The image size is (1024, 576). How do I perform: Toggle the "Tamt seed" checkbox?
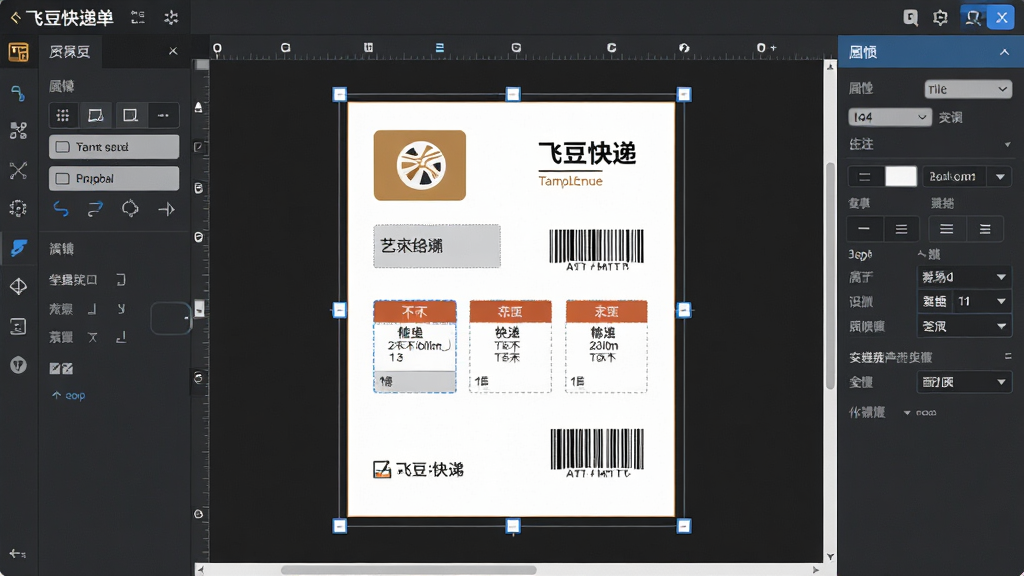click(x=63, y=147)
